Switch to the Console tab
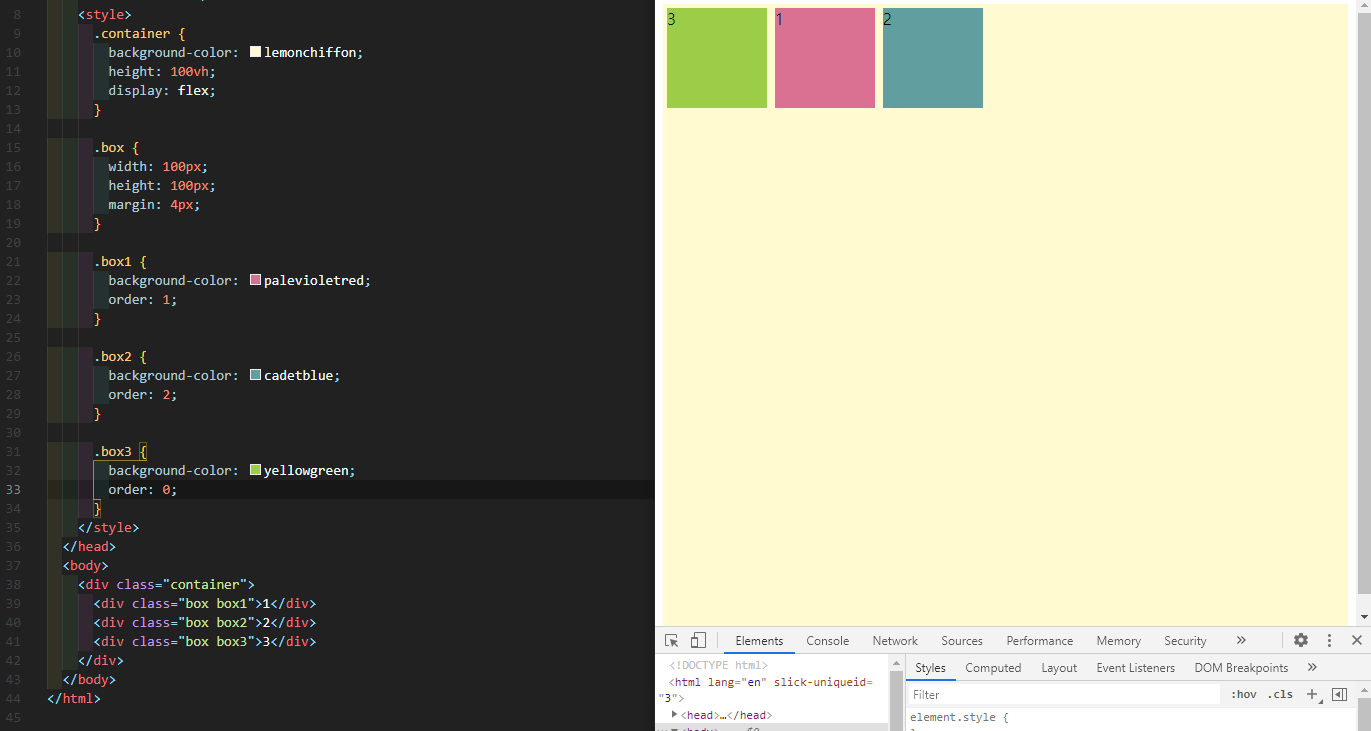 (828, 641)
